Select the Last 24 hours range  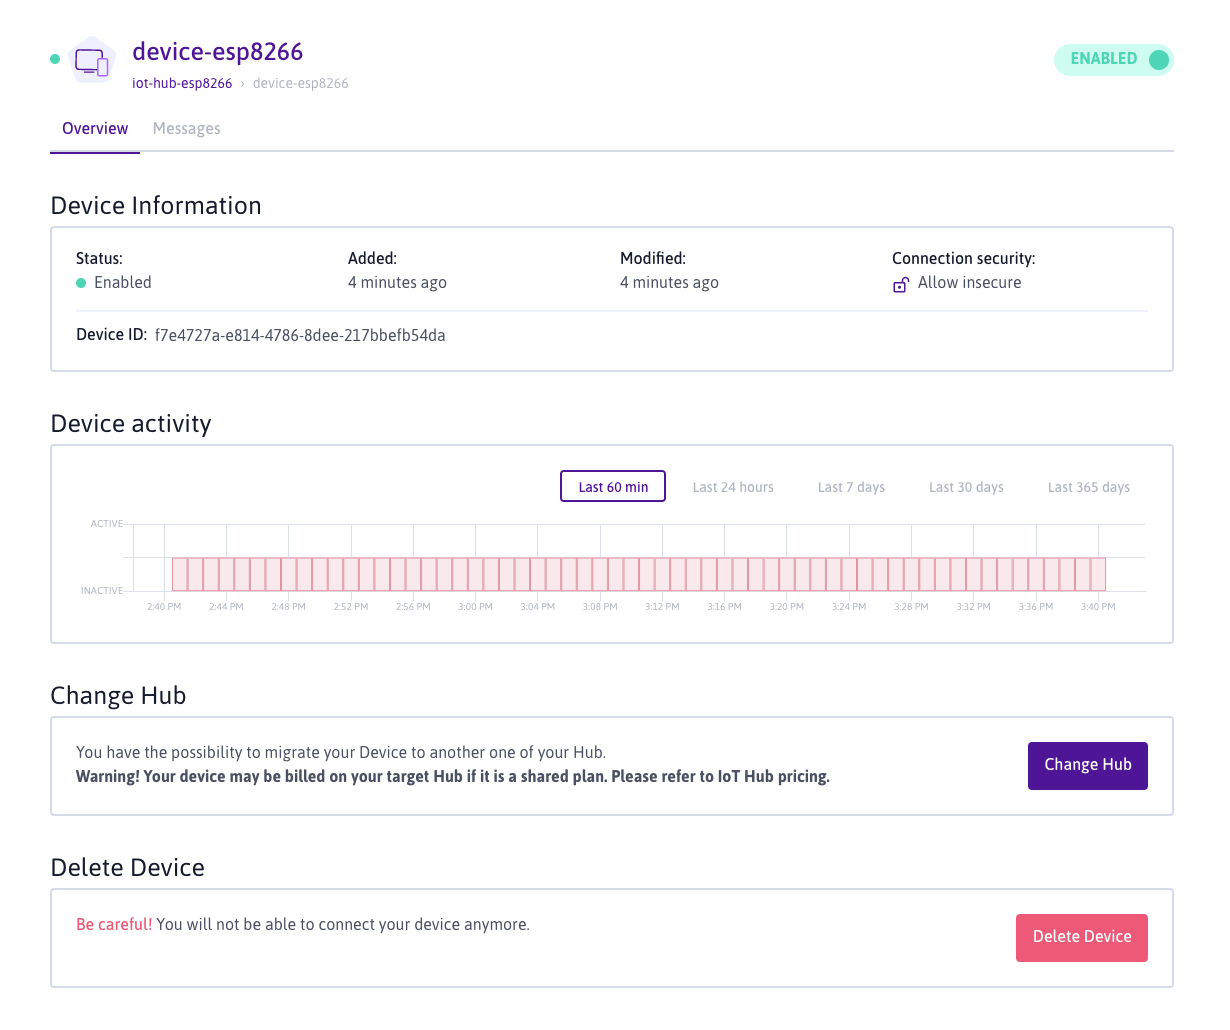pyautogui.click(x=733, y=487)
